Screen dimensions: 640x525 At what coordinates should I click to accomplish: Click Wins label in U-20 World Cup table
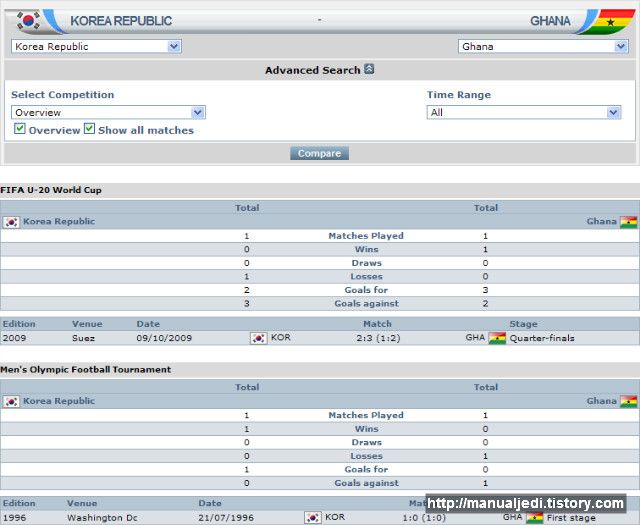pyautogui.click(x=367, y=249)
